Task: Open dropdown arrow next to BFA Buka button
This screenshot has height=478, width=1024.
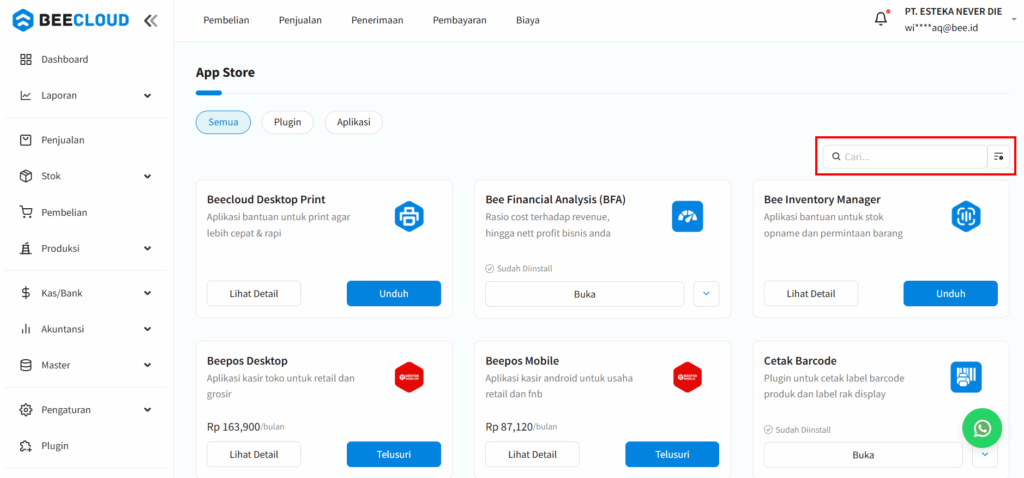Action: (706, 294)
